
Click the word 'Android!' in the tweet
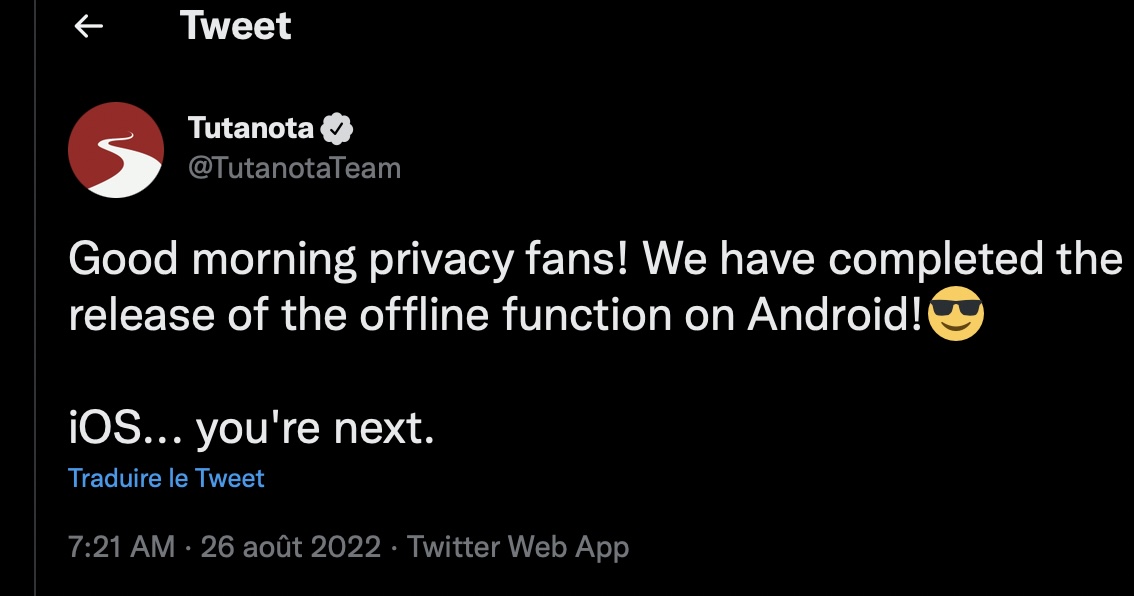pos(835,315)
